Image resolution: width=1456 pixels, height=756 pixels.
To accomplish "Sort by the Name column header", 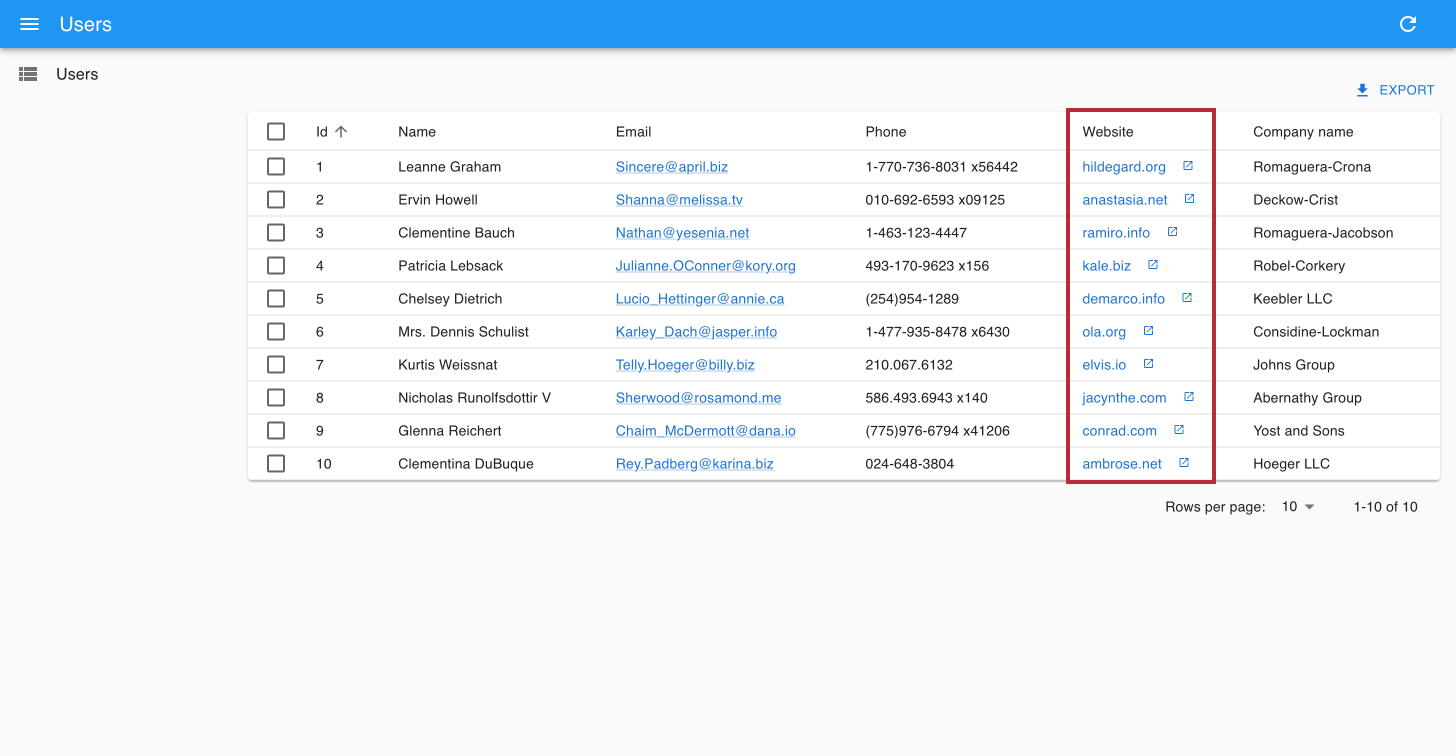I will point(417,132).
